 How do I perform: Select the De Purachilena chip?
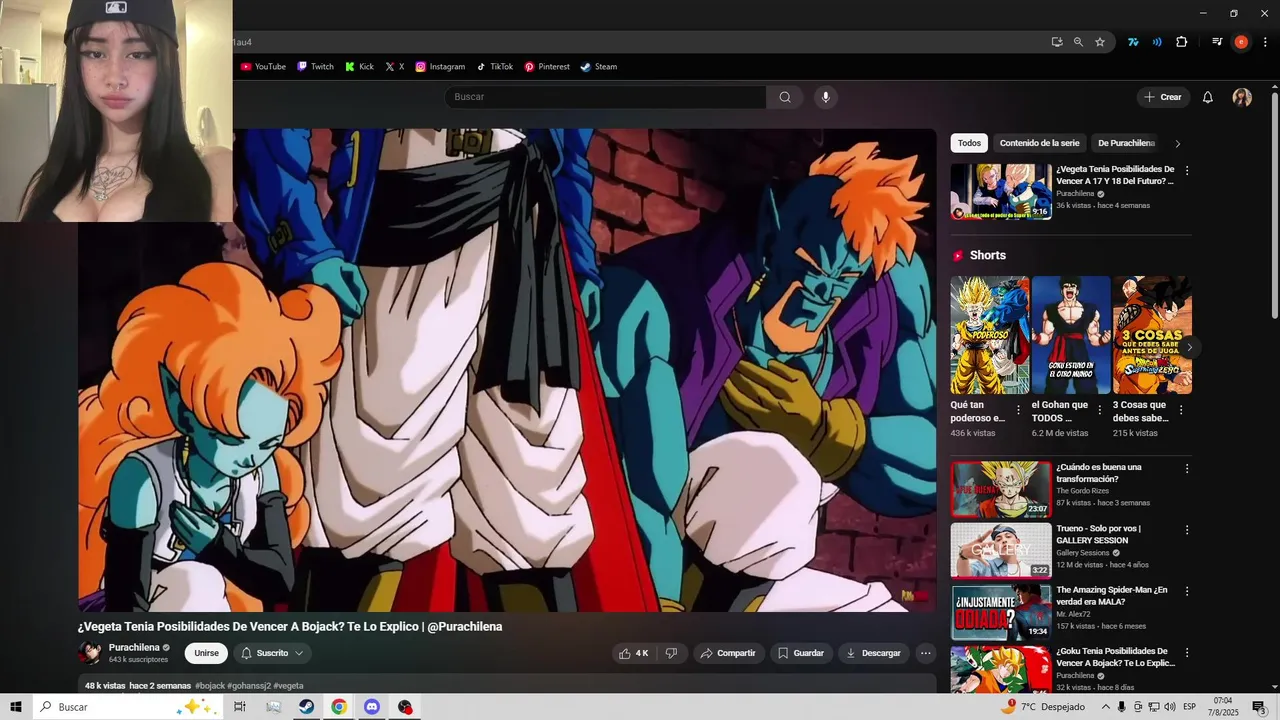pos(1126,143)
